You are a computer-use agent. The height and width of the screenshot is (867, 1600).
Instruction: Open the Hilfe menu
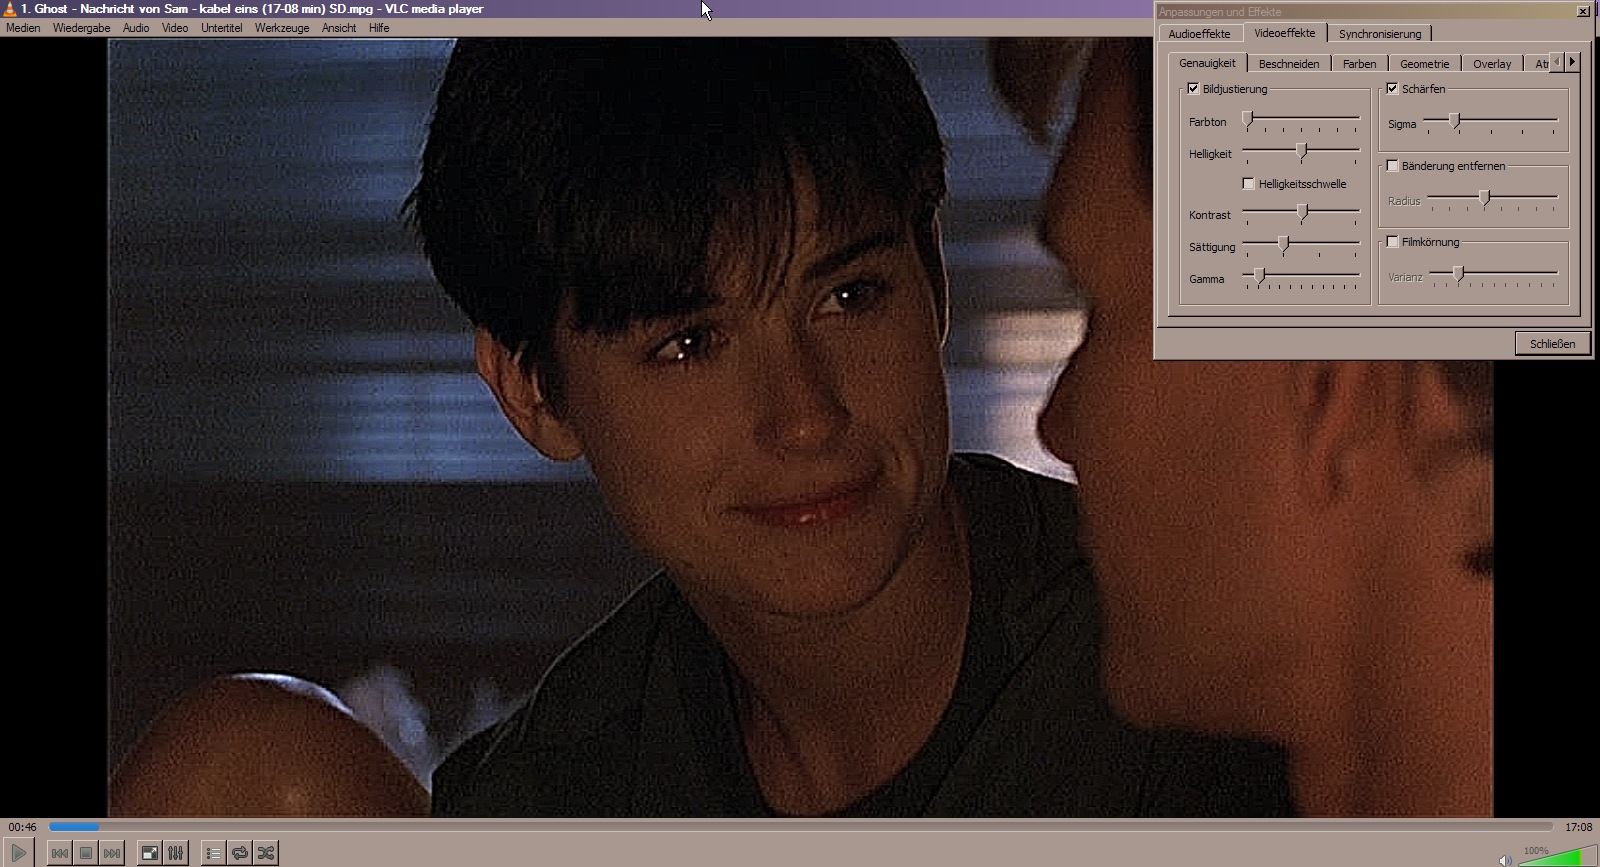coord(379,28)
